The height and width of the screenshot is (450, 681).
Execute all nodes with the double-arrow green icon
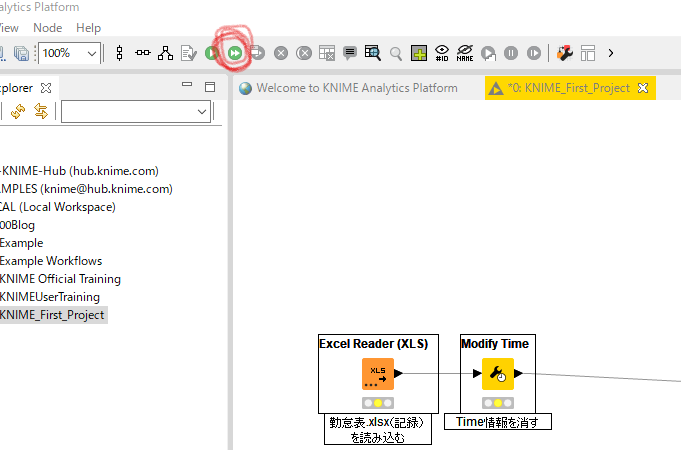coord(235,53)
